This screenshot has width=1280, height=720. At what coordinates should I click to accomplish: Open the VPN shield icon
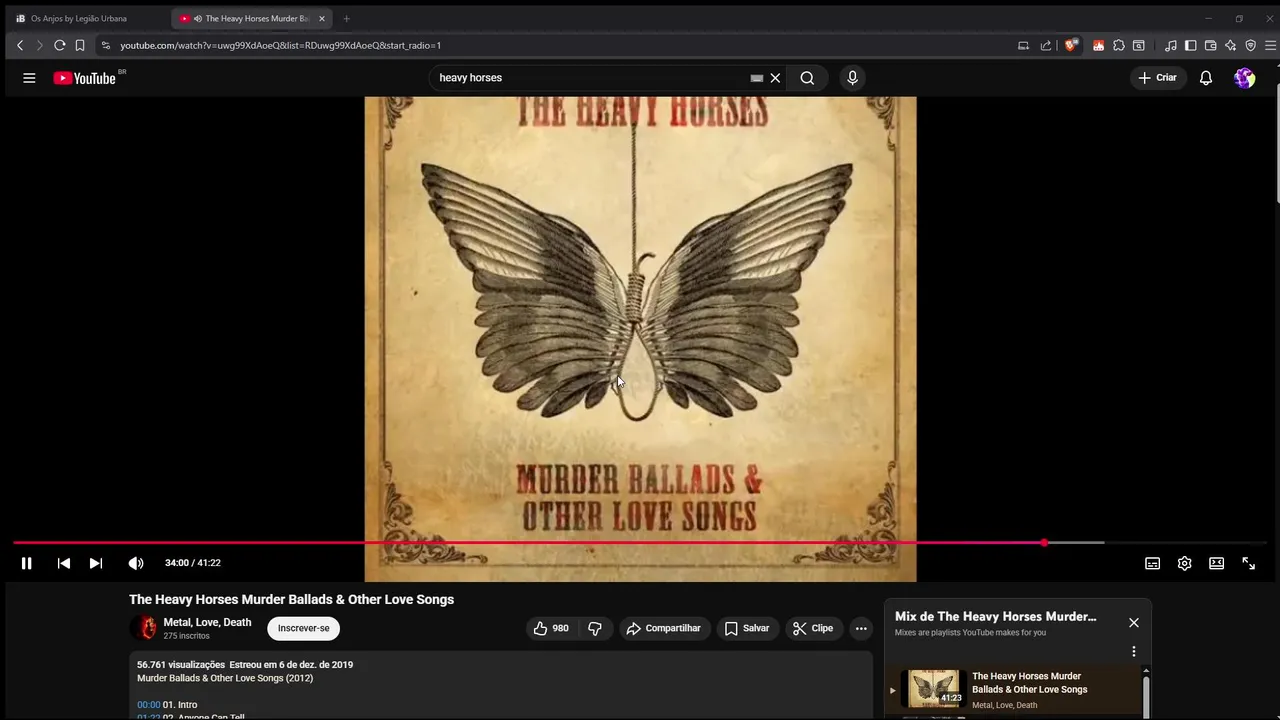[x=1250, y=45]
